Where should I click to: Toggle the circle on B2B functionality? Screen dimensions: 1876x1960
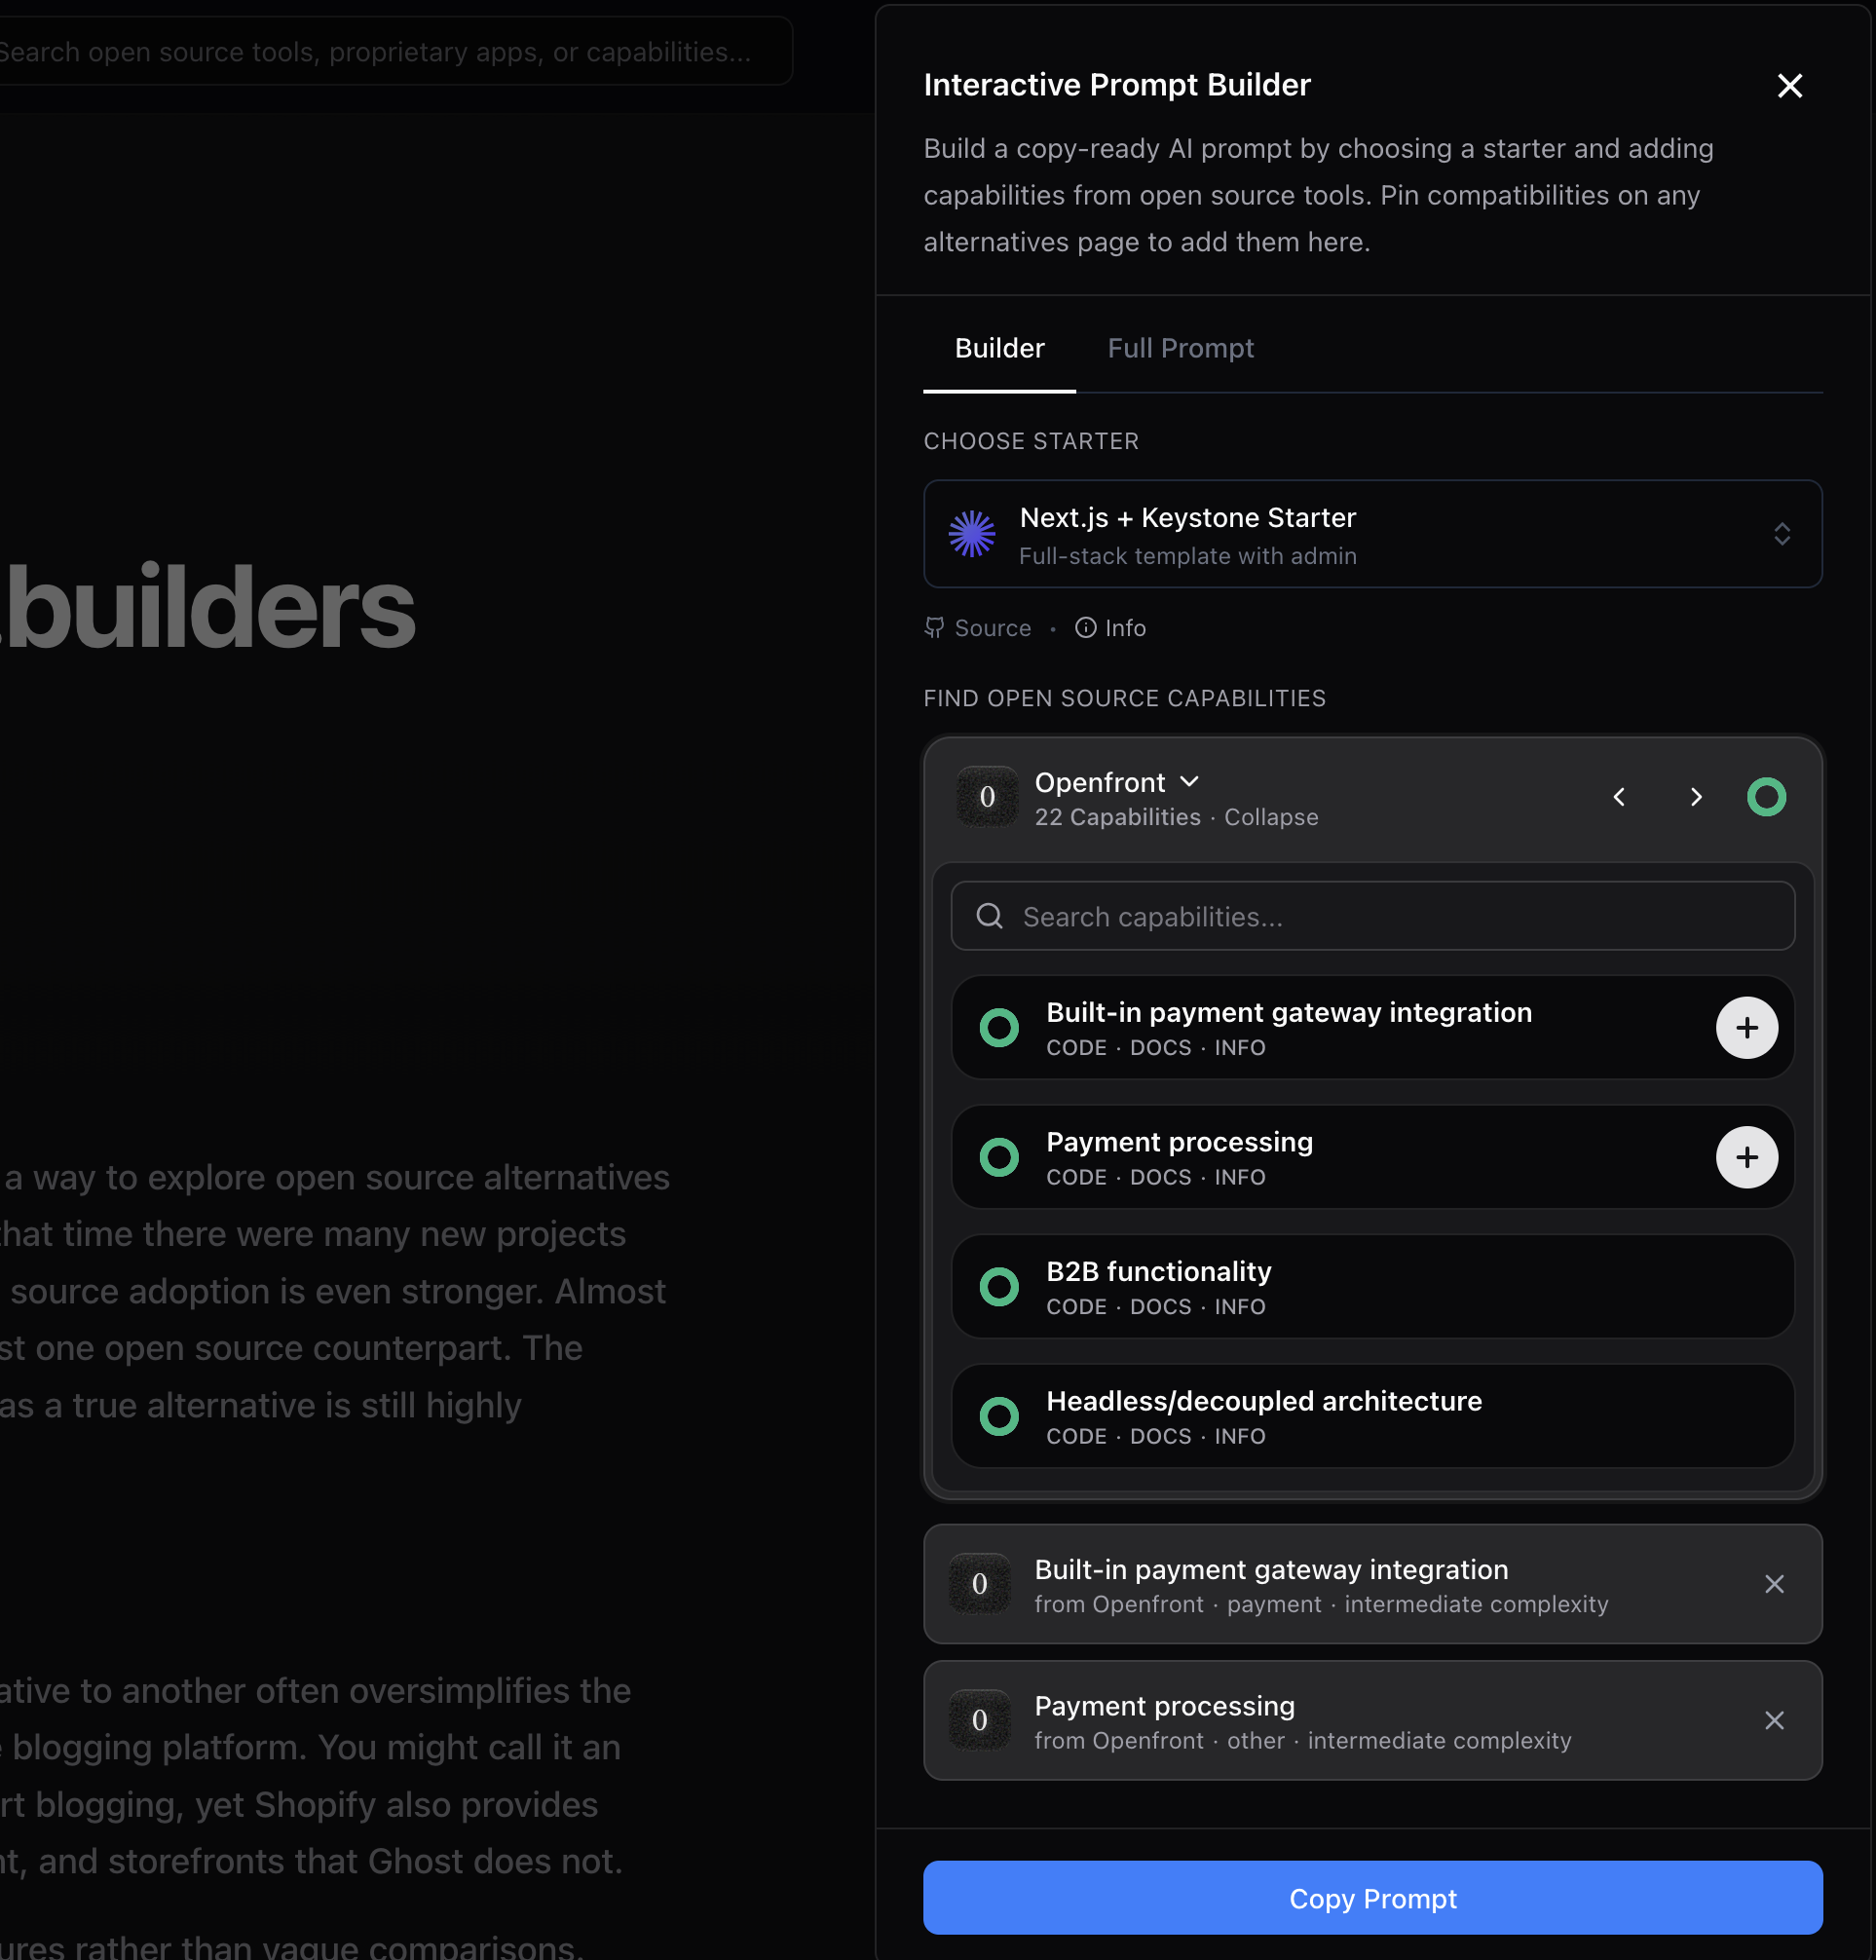point(998,1287)
